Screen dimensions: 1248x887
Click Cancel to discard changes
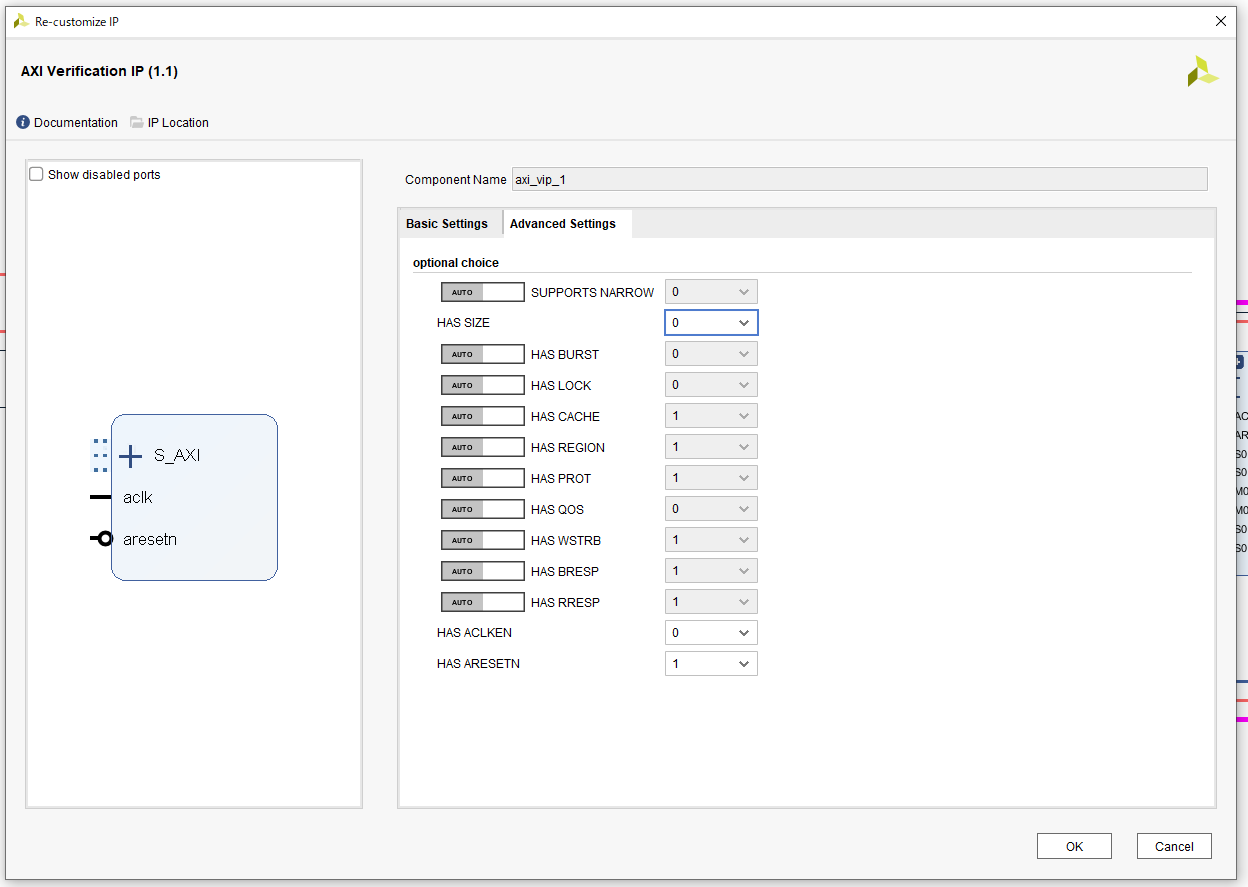pos(1174,845)
